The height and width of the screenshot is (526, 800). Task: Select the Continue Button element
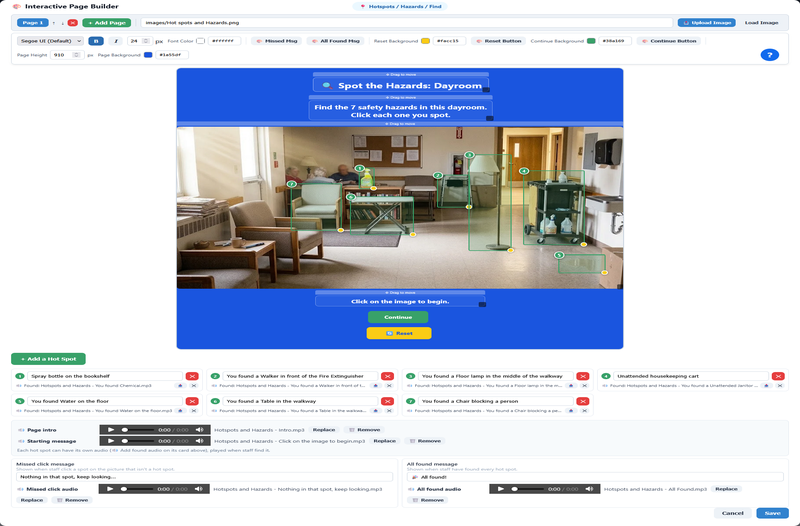669,41
